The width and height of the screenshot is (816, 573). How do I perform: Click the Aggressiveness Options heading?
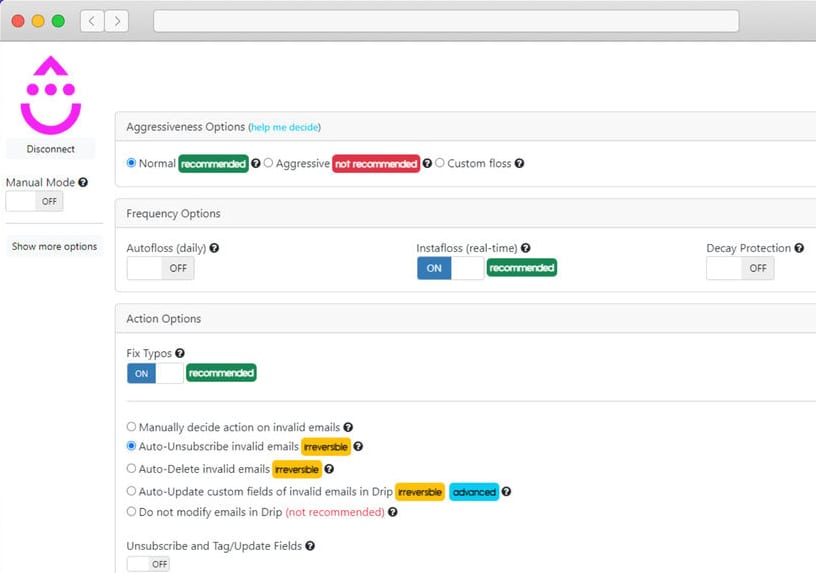click(x=185, y=127)
